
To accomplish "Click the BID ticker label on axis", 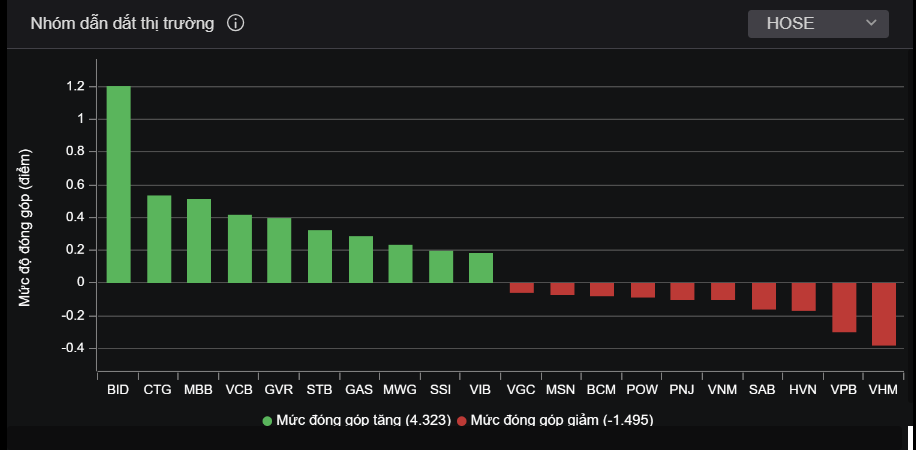I will pos(118,389).
